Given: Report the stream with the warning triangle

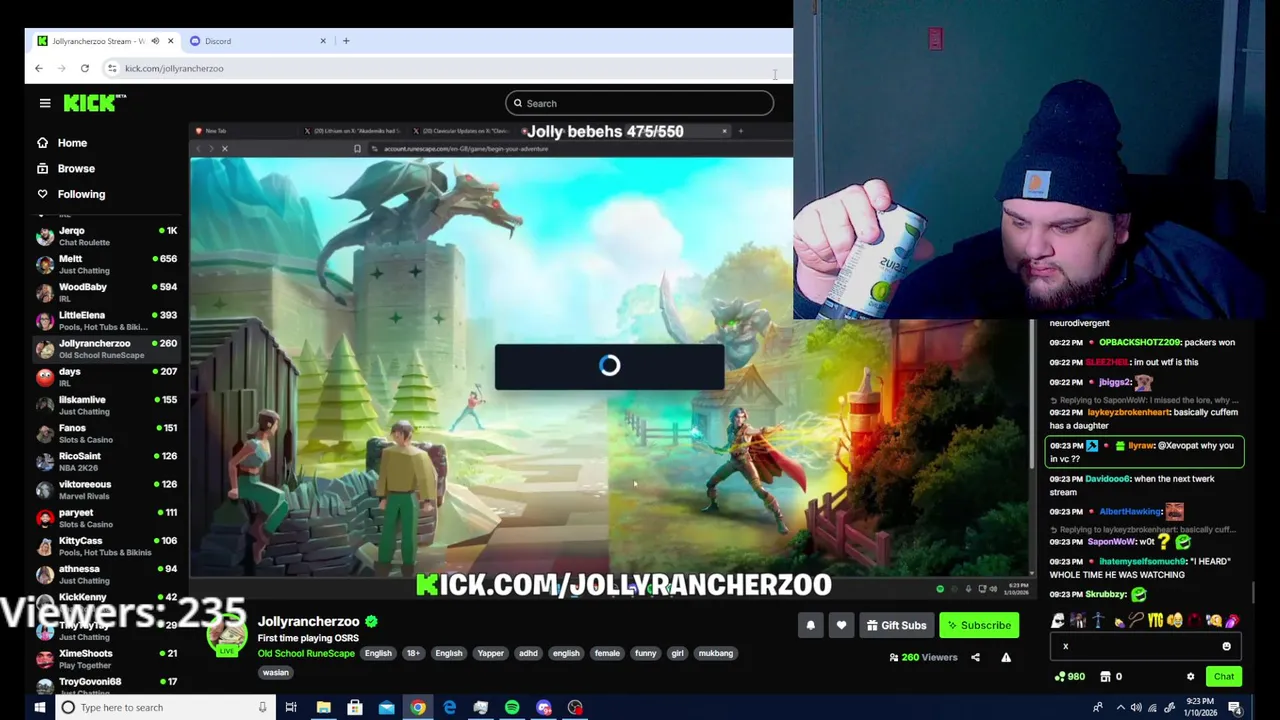Looking at the screenshot, I should tap(1006, 657).
